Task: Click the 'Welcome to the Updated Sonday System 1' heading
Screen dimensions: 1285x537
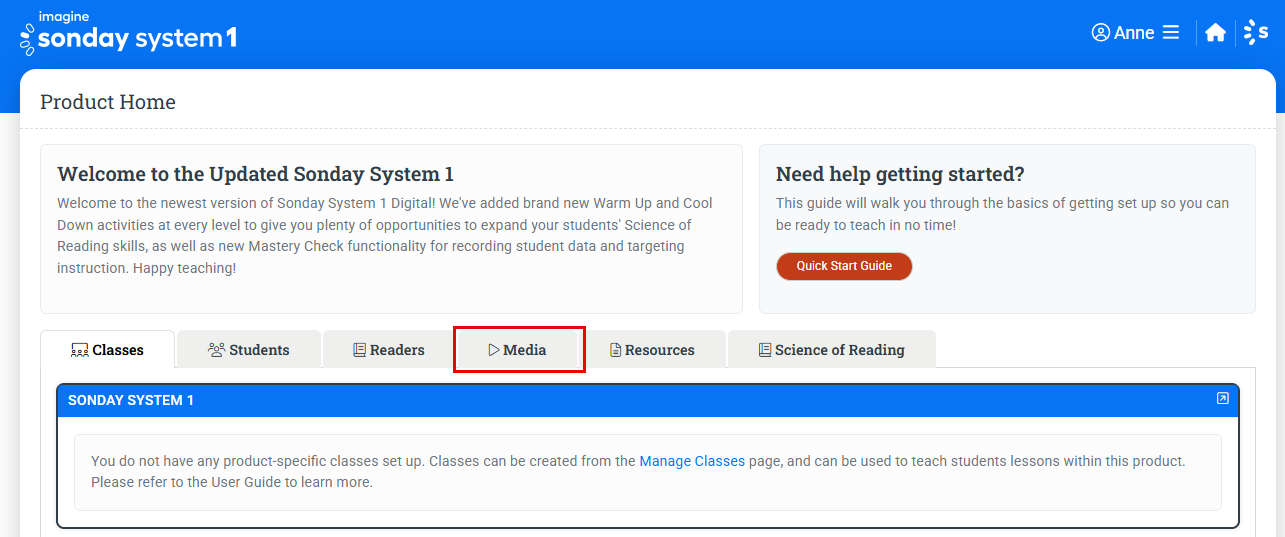Action: pos(256,174)
